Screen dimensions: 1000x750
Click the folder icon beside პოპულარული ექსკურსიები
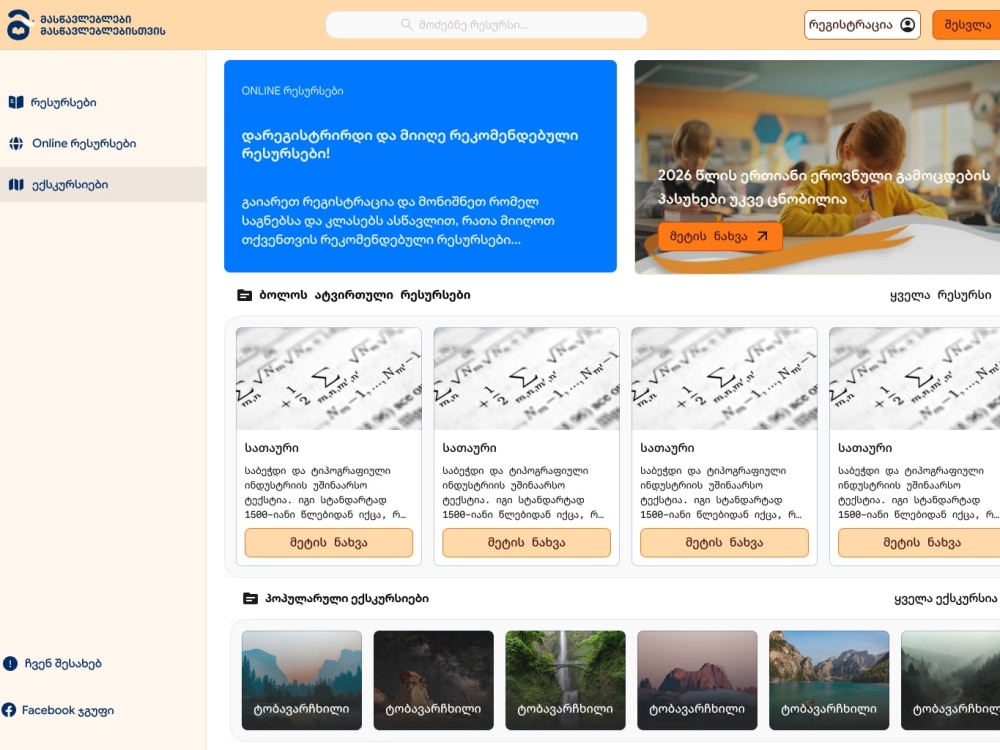point(251,599)
